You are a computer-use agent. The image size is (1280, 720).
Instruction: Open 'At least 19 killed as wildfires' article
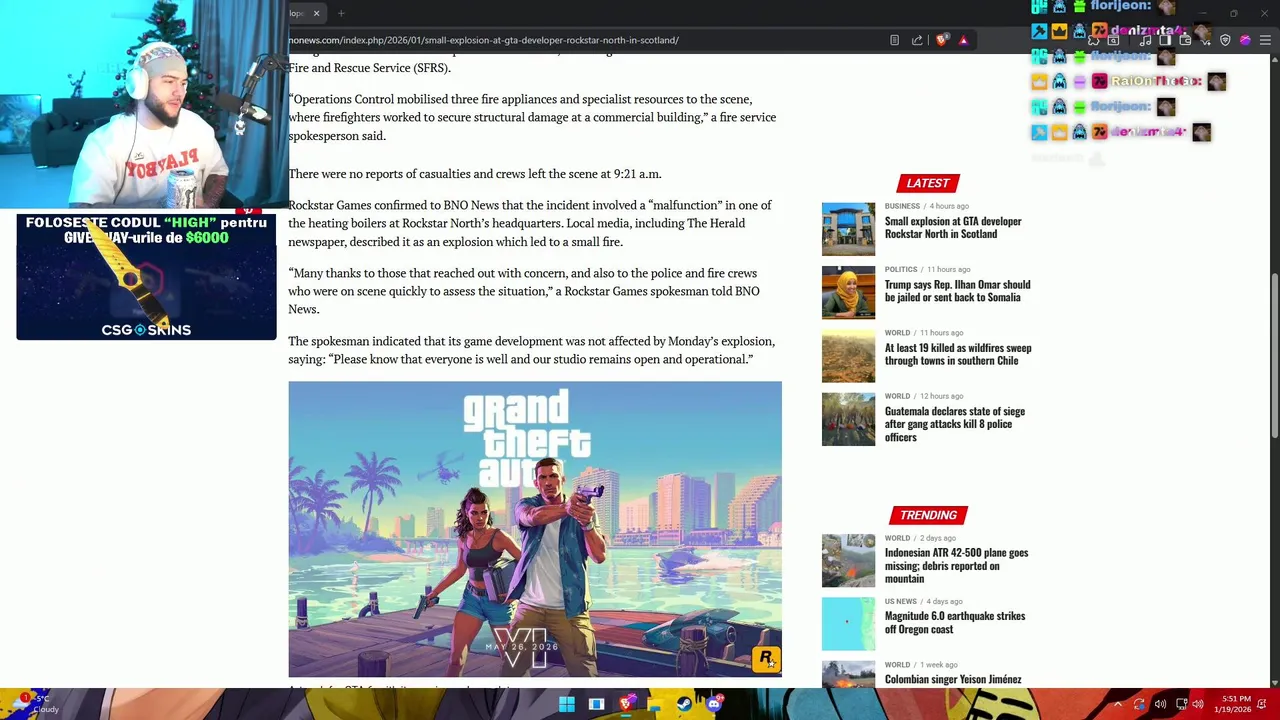point(958,354)
